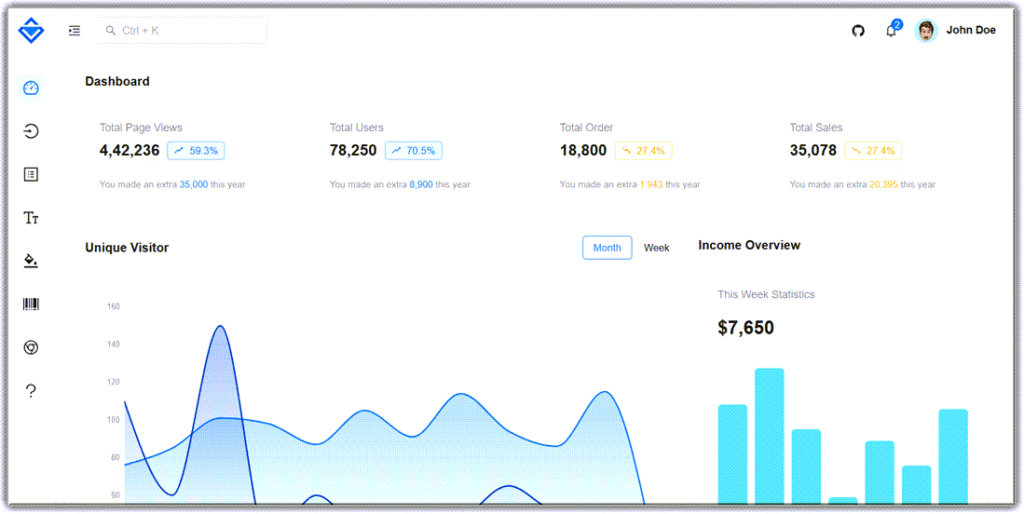1024x514 pixels.
Task: Click the tallest bar in Income Overview
Action: (769, 435)
